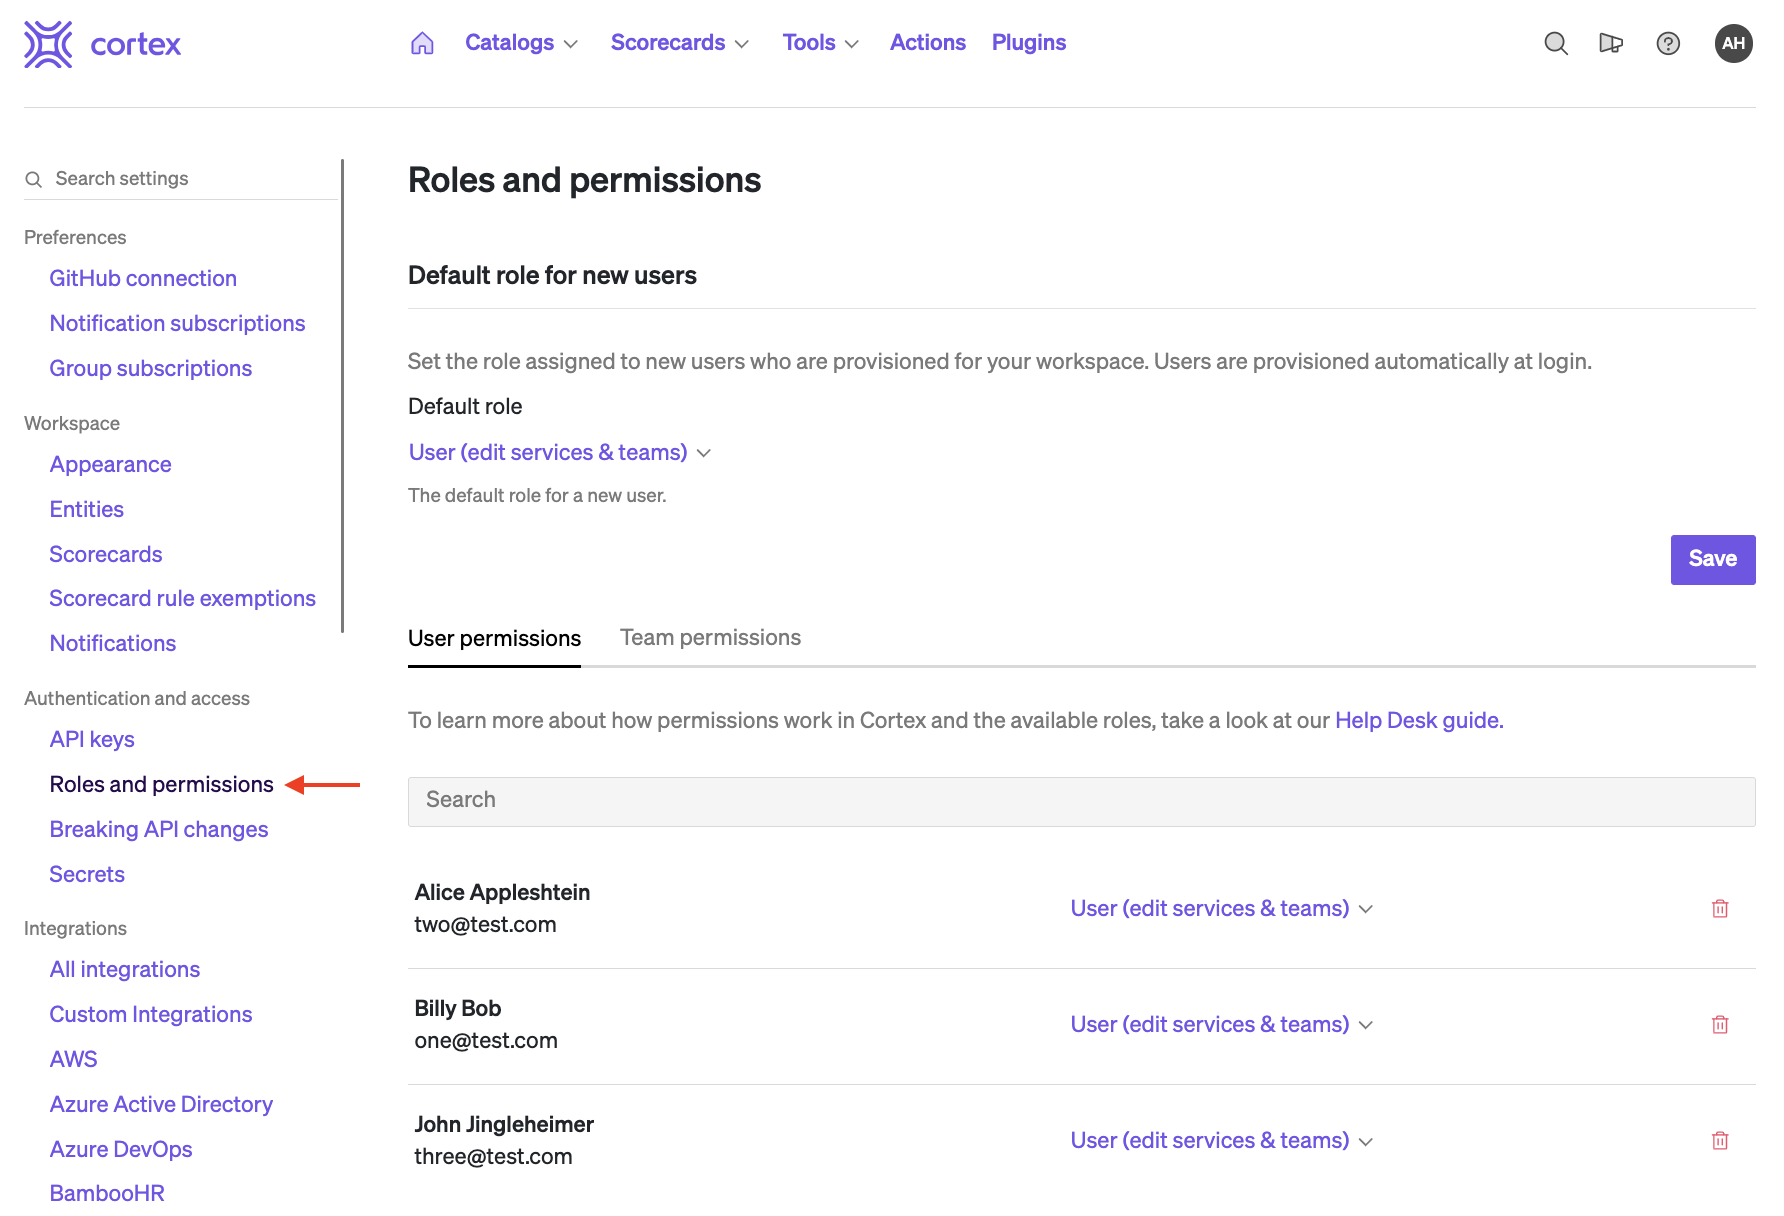The height and width of the screenshot is (1216, 1784).
Task: Expand the Default role dropdown
Action: click(x=560, y=452)
